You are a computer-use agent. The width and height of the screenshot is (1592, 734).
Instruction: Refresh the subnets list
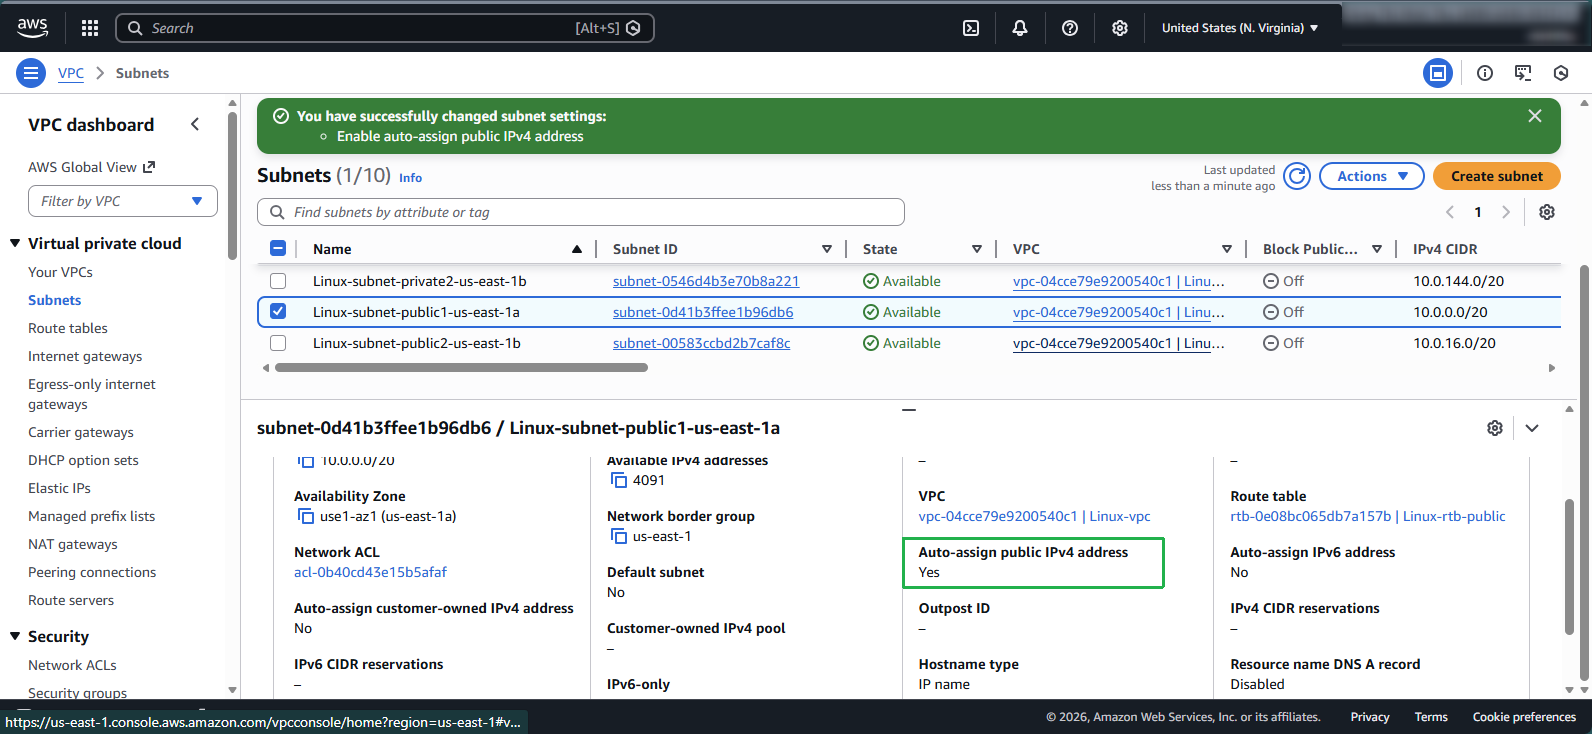coord(1297,176)
